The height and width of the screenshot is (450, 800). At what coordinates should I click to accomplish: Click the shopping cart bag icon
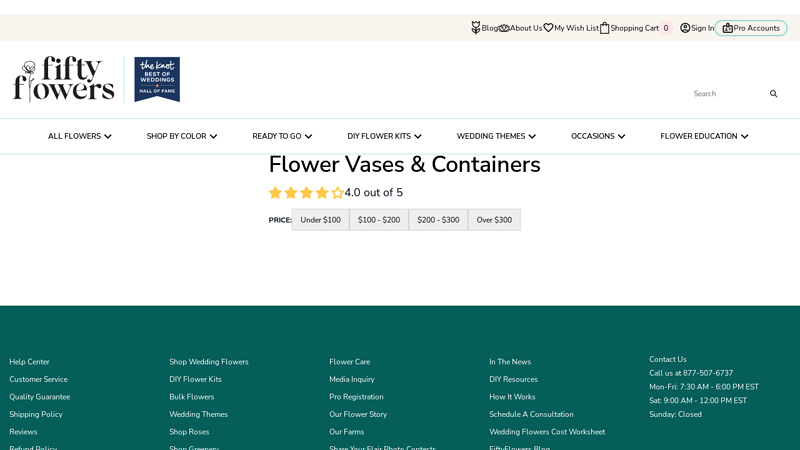605,28
